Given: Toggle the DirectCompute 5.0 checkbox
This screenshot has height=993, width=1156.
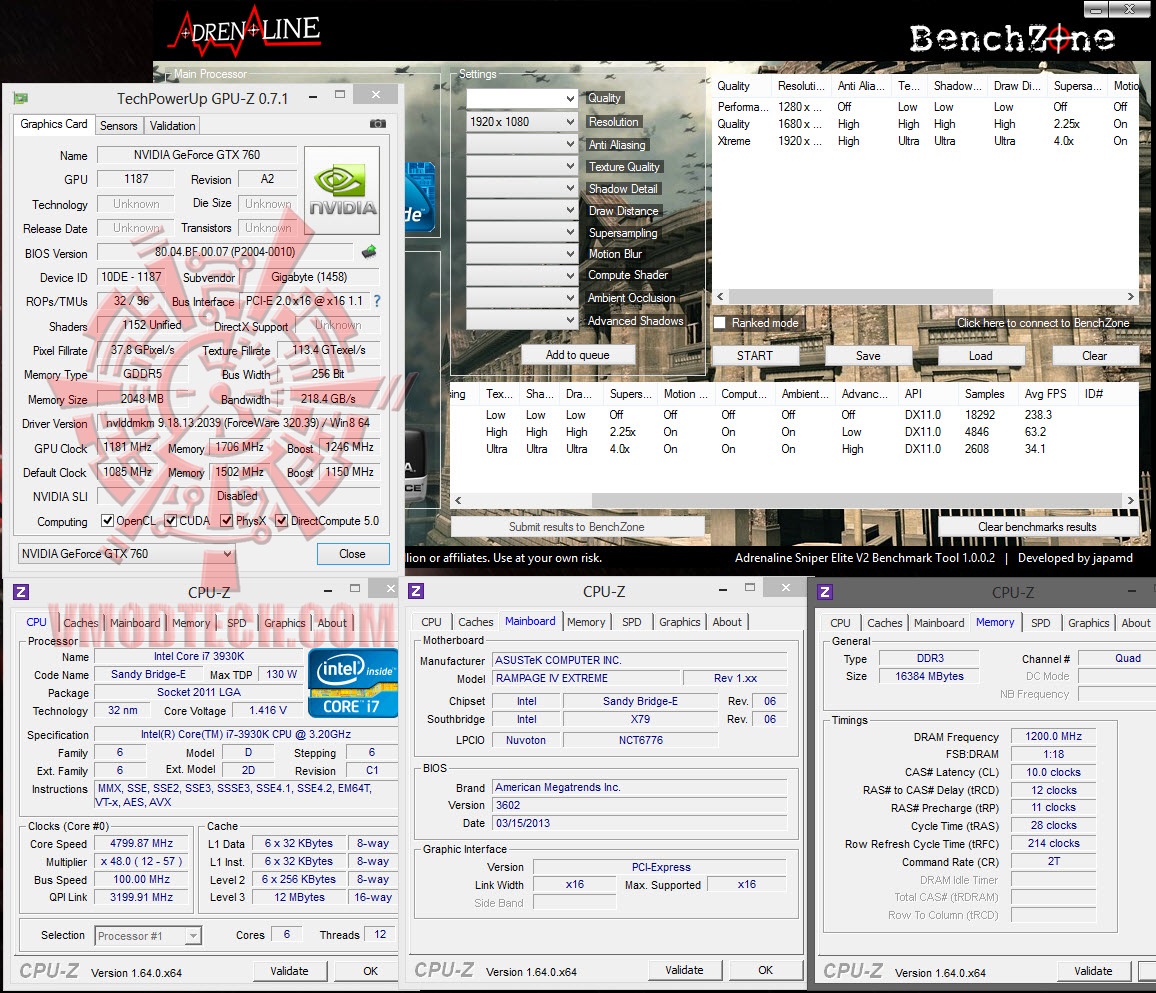Looking at the screenshot, I should click(x=281, y=520).
